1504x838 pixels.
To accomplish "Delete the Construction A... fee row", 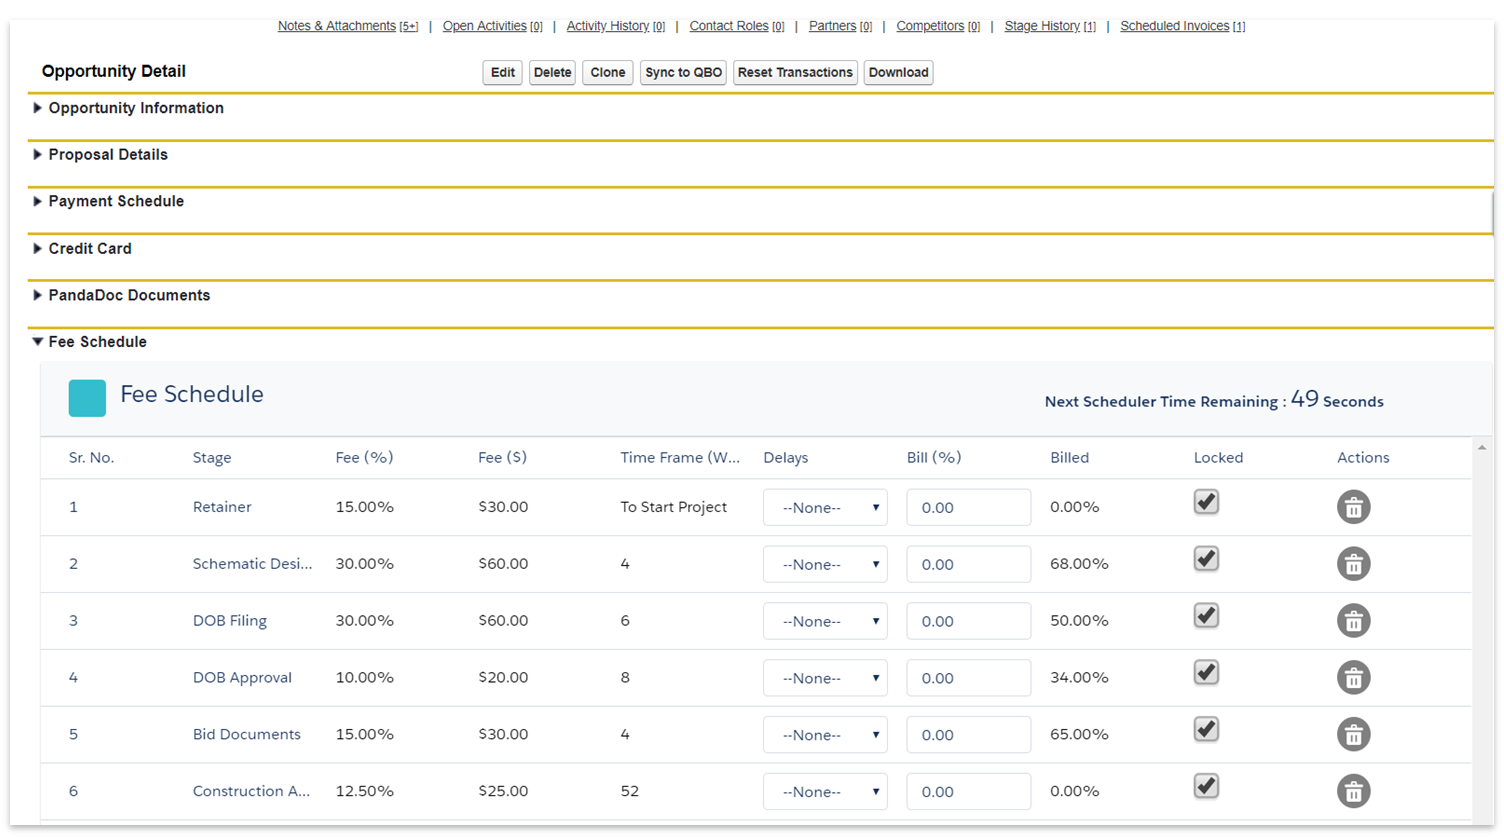I will pyautogui.click(x=1353, y=792).
